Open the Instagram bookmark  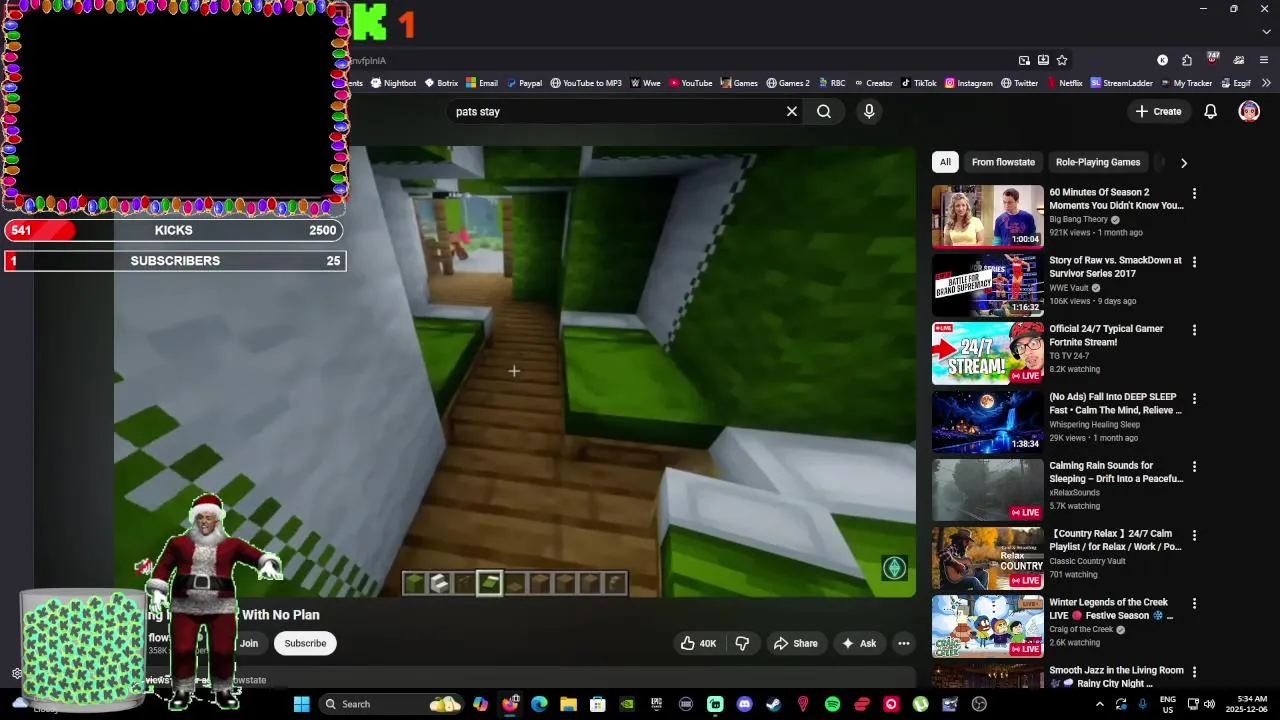(x=969, y=83)
